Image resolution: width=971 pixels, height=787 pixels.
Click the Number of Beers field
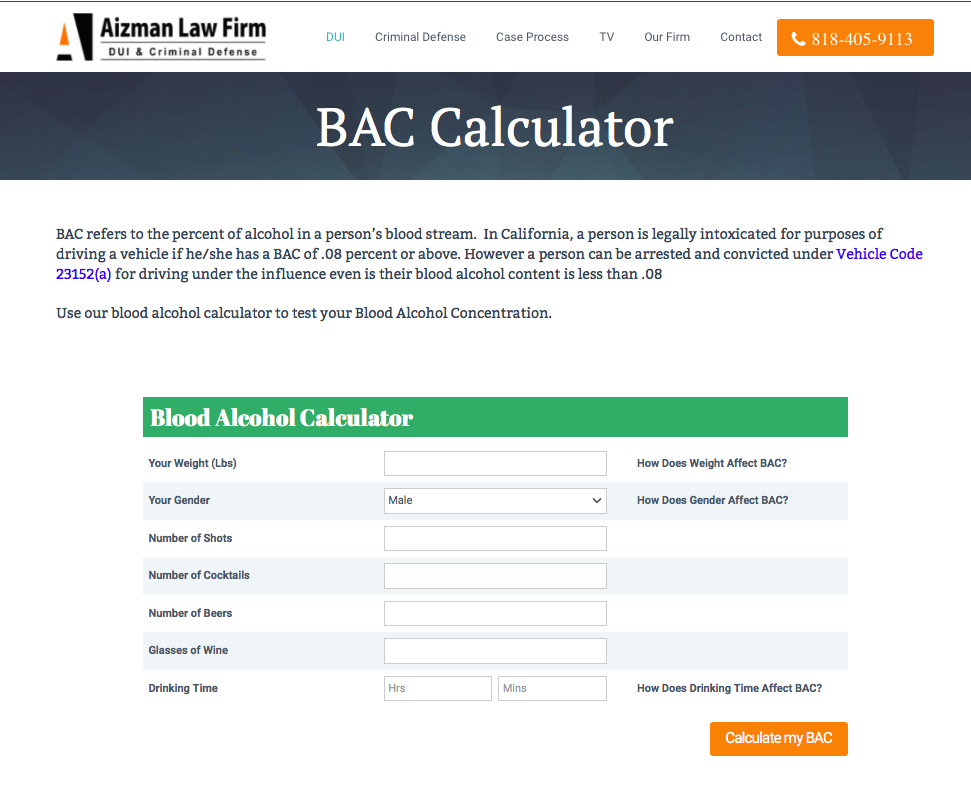coord(495,614)
